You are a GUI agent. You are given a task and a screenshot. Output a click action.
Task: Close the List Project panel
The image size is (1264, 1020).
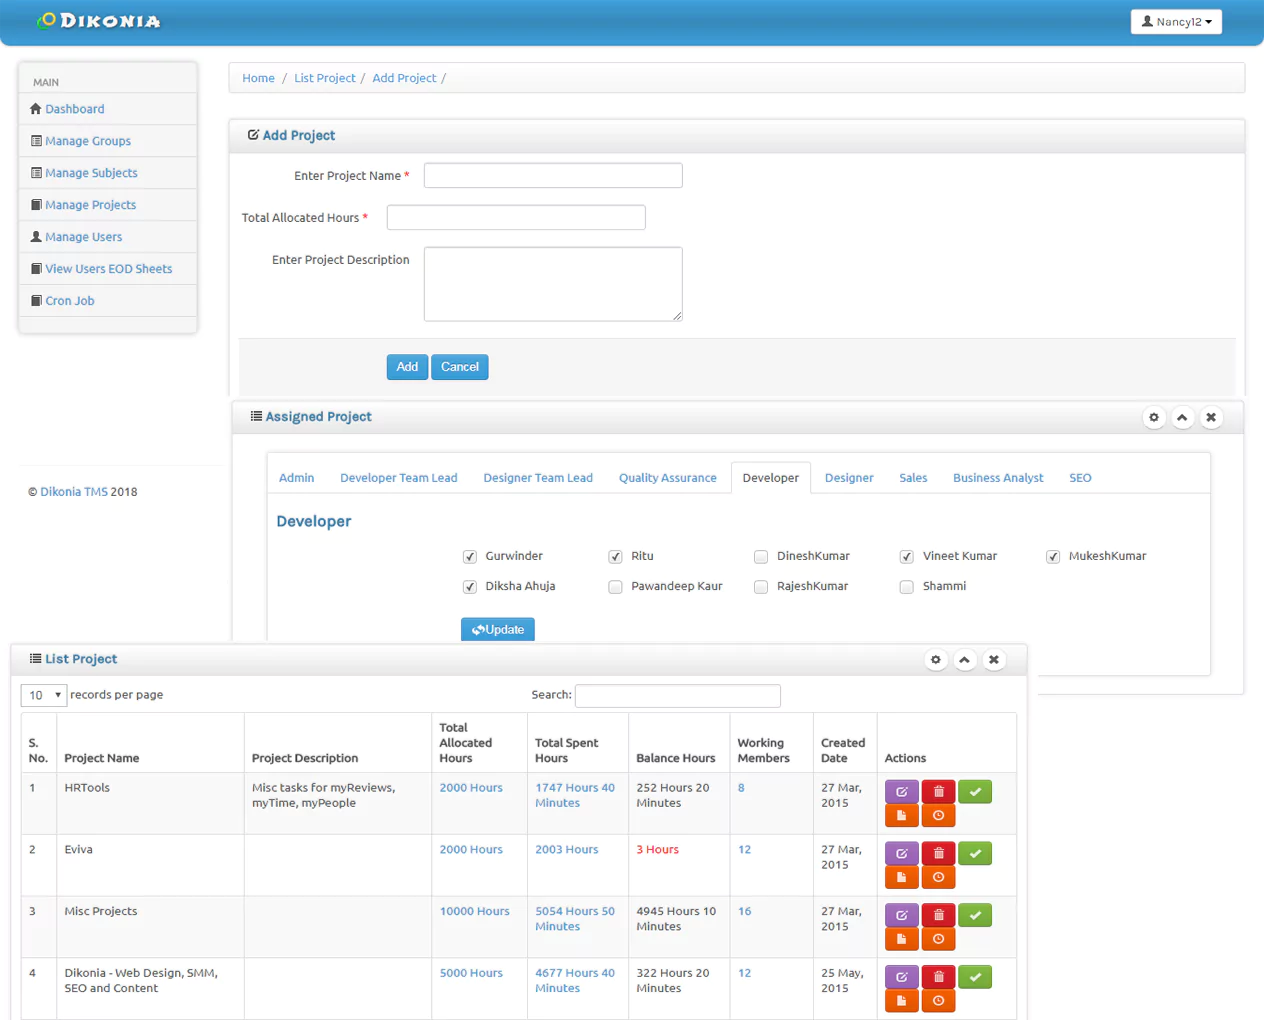point(993,660)
